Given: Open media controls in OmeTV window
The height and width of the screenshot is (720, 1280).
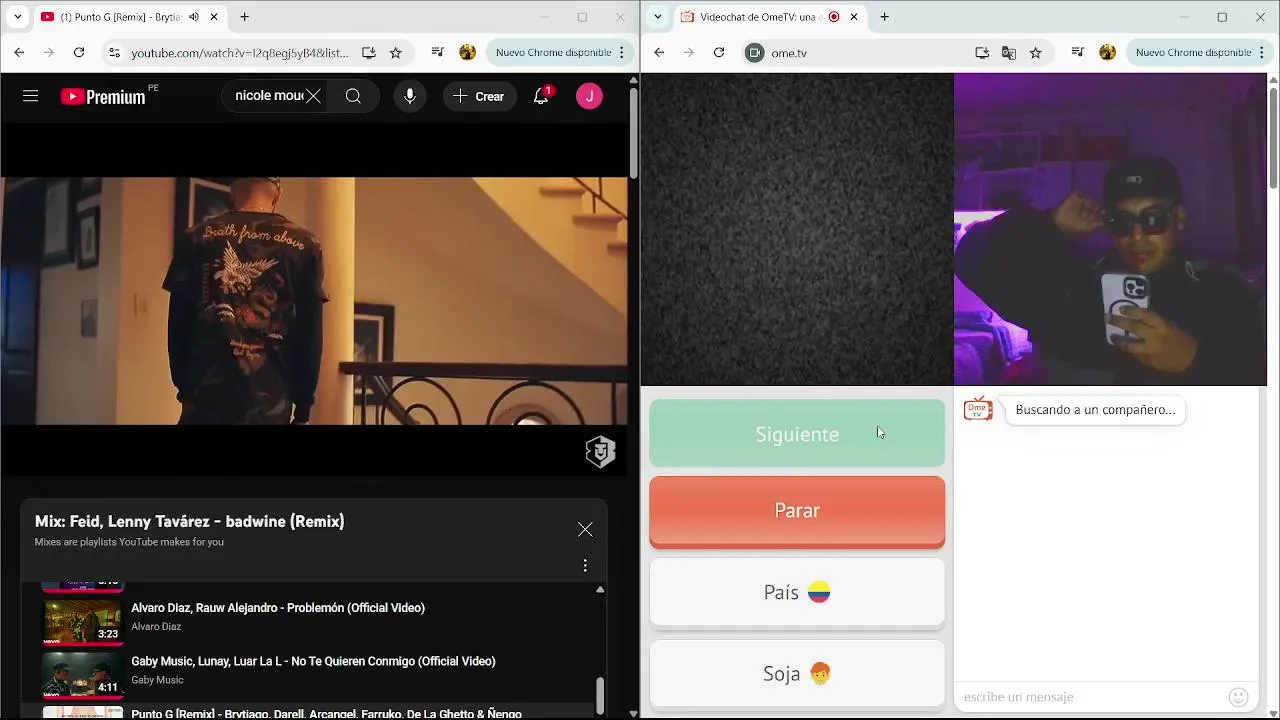Looking at the screenshot, I should 1077,53.
